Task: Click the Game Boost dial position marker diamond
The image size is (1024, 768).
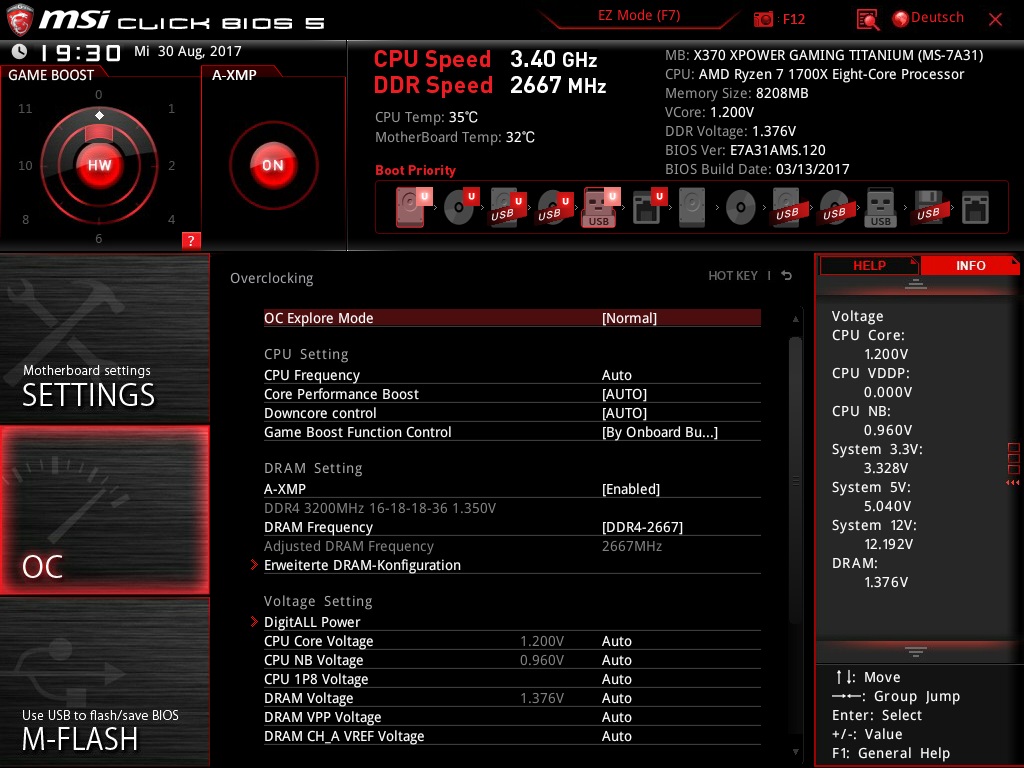Action: click(99, 116)
